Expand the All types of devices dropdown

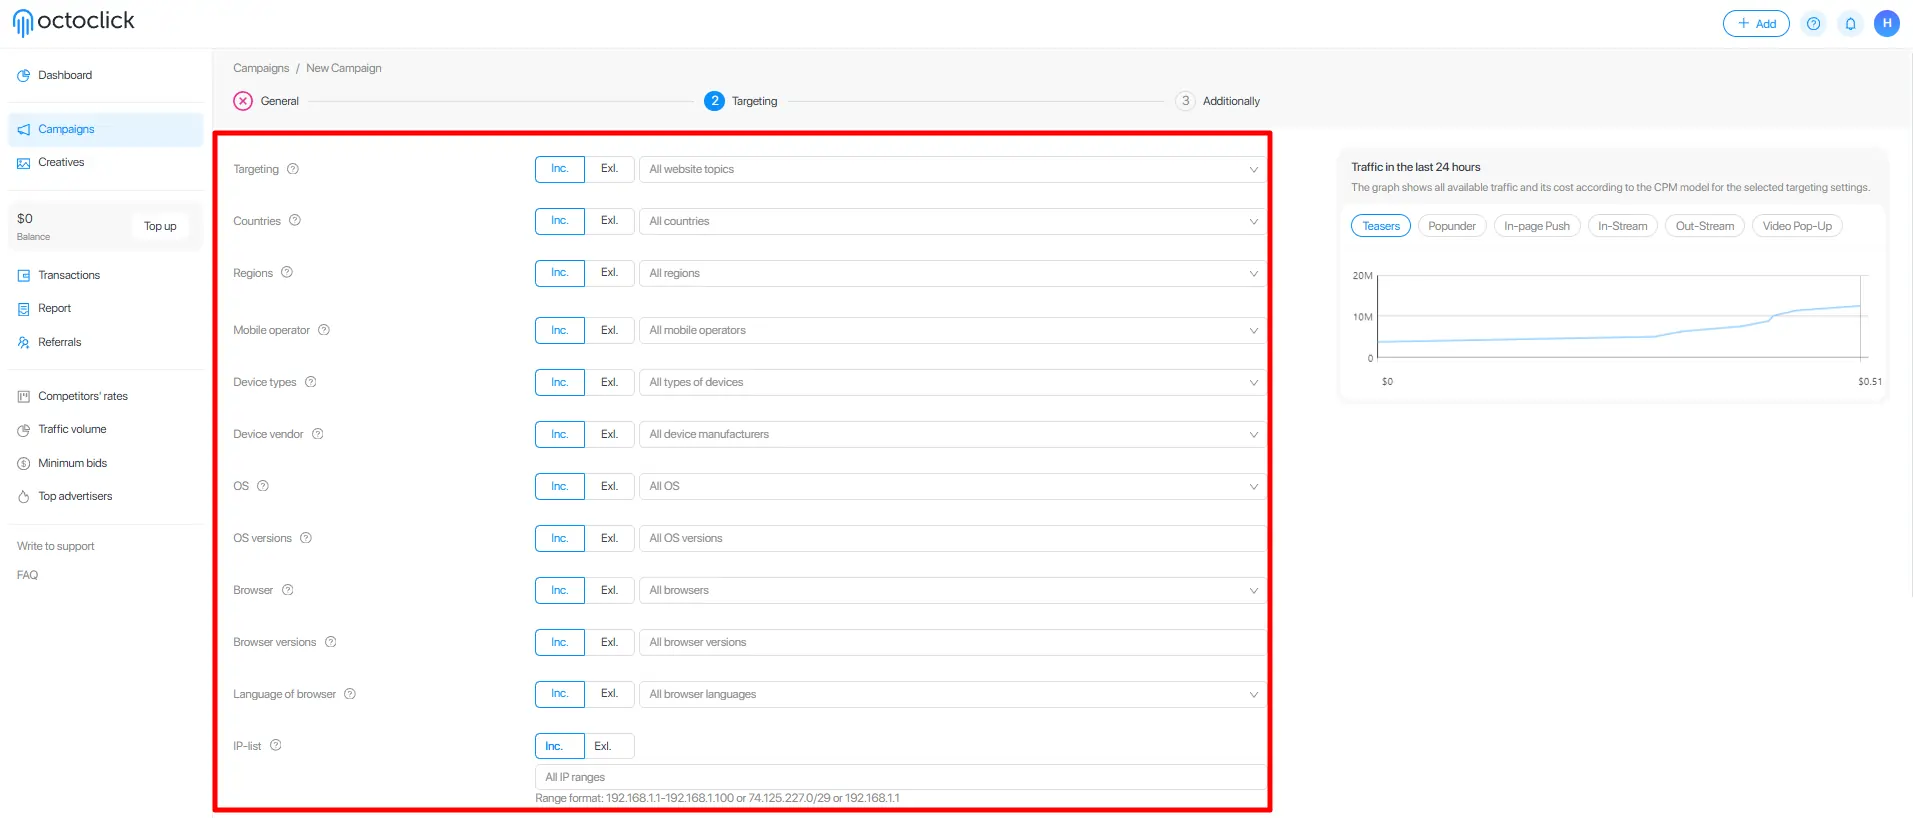click(x=952, y=382)
